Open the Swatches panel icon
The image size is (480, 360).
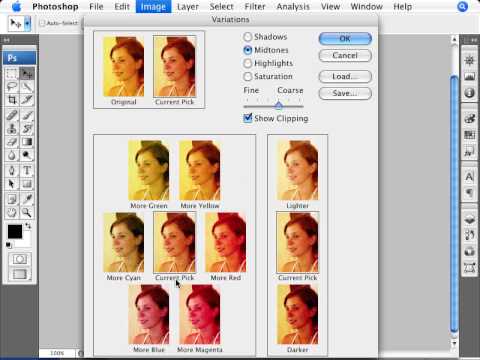[x=469, y=134]
